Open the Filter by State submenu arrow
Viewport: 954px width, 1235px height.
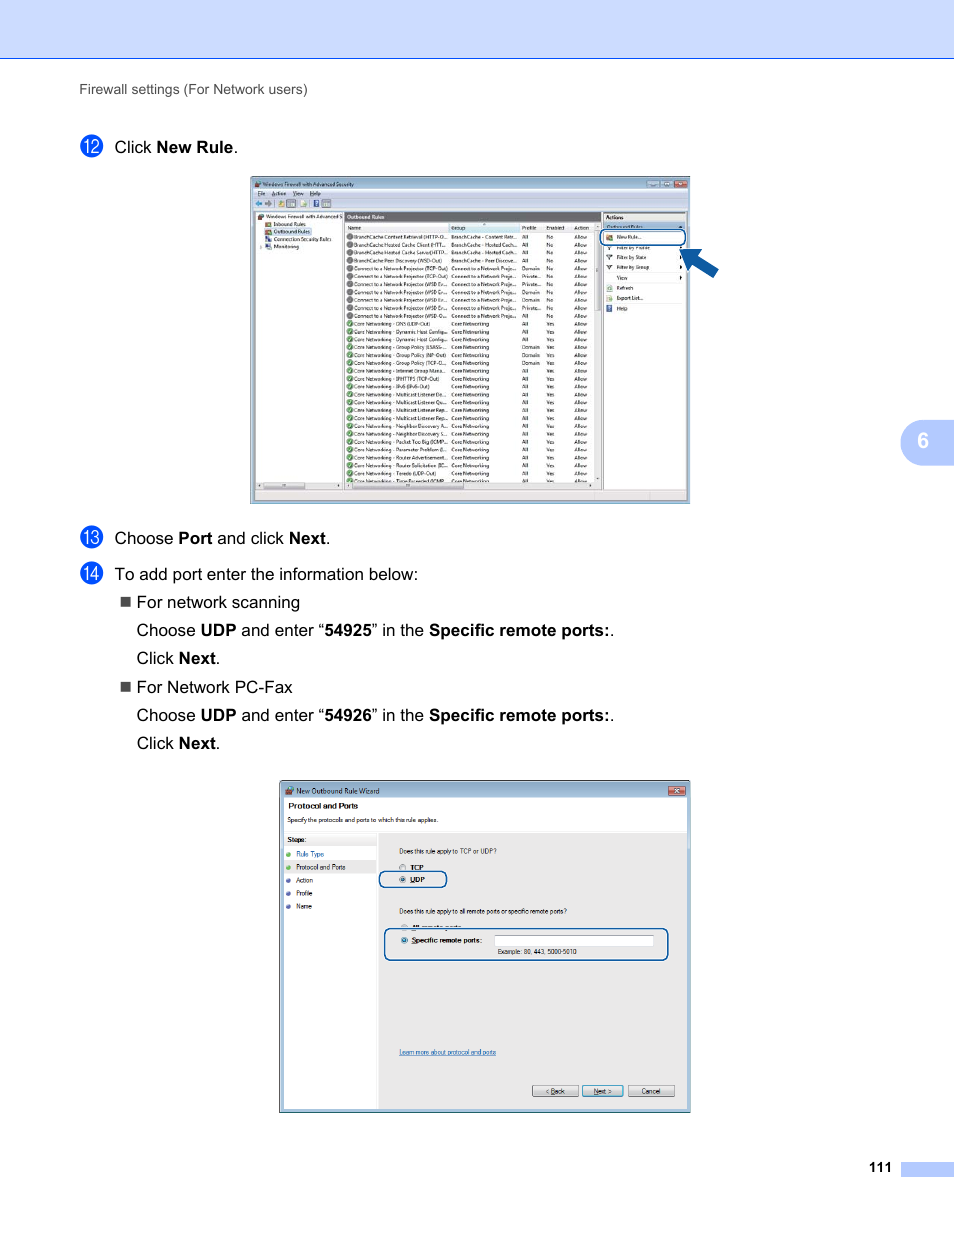tap(681, 257)
